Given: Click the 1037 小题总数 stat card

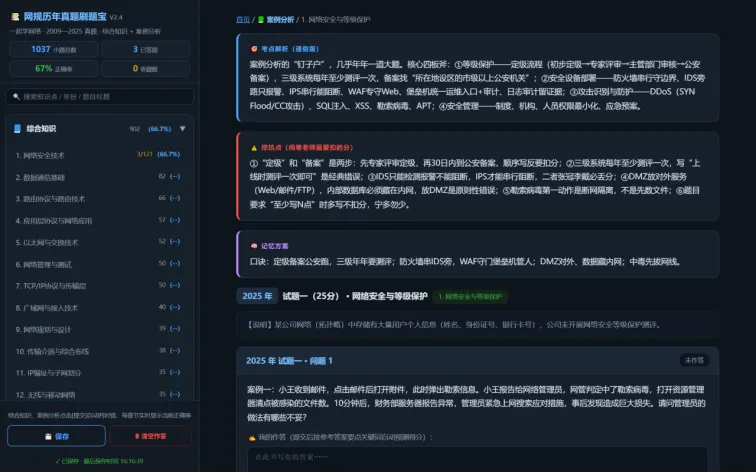Looking at the screenshot, I should click(54, 49).
